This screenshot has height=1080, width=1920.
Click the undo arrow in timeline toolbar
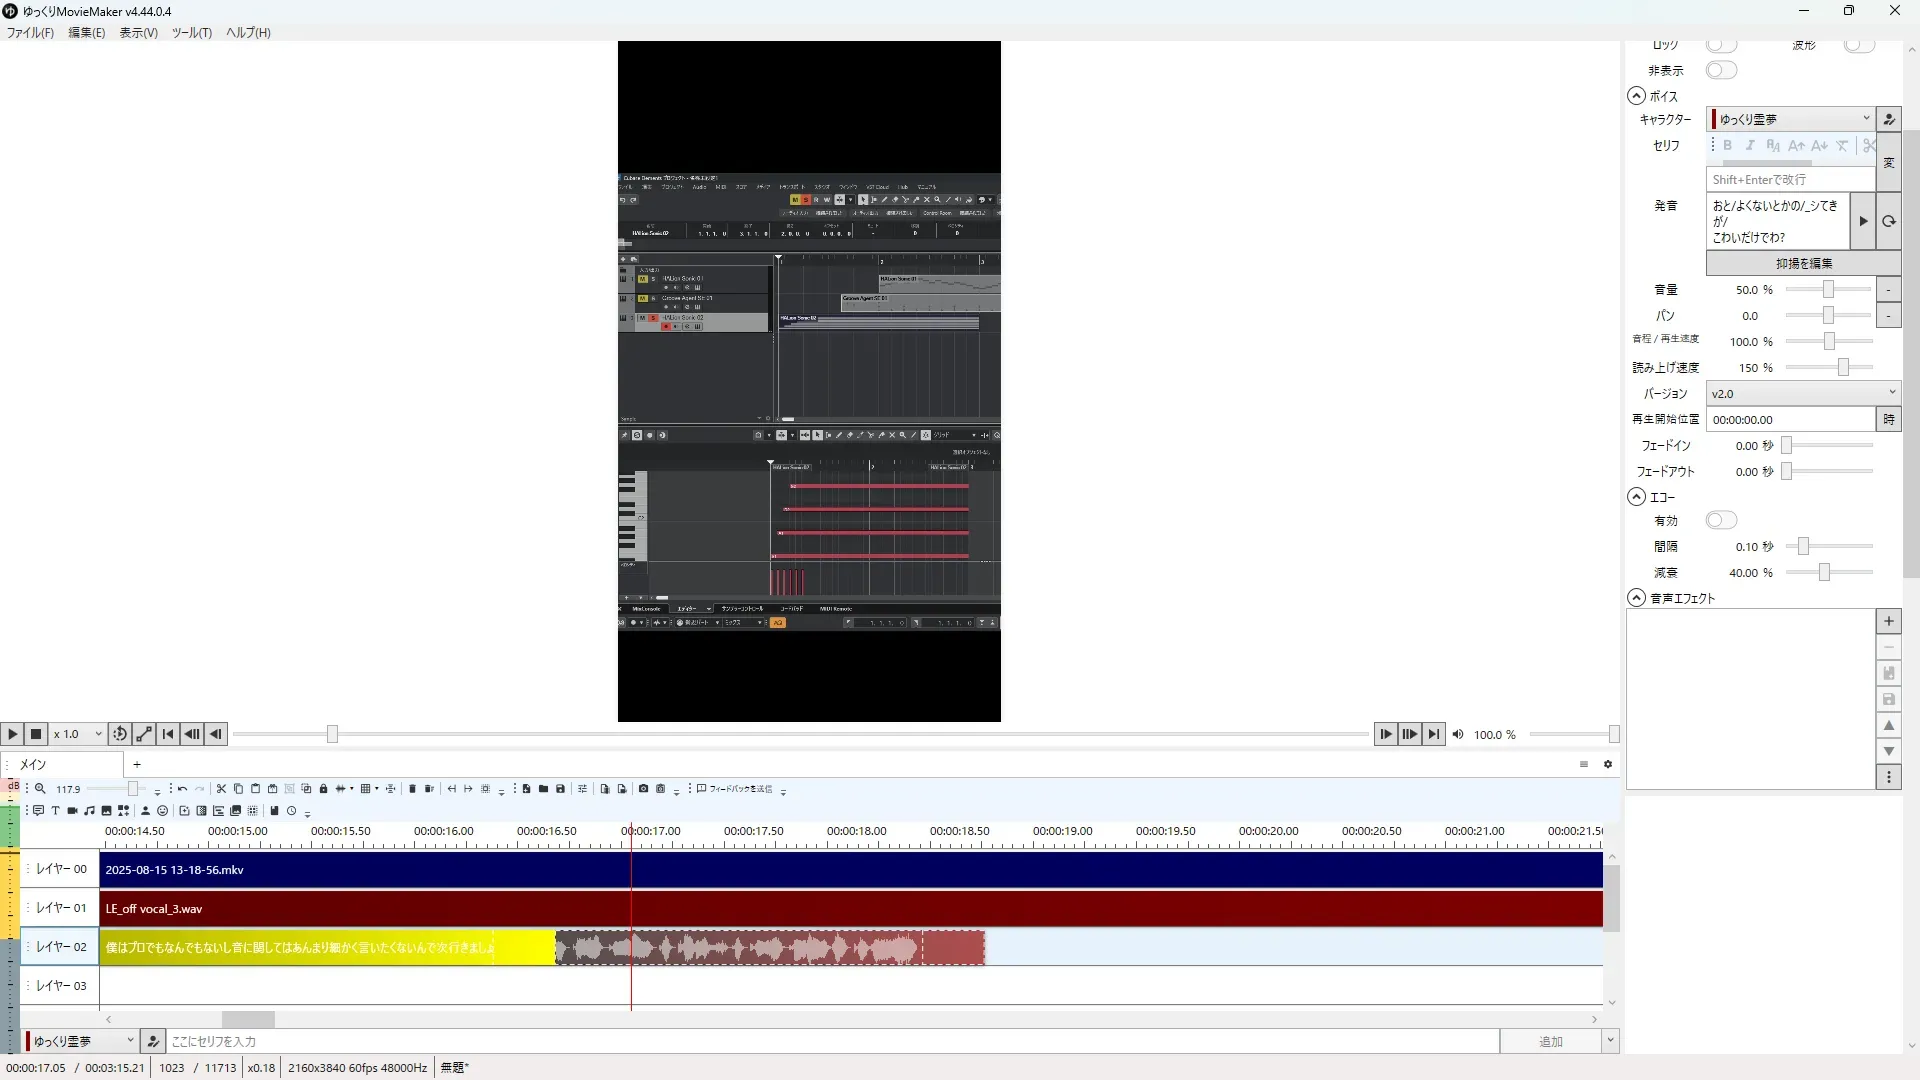click(182, 789)
